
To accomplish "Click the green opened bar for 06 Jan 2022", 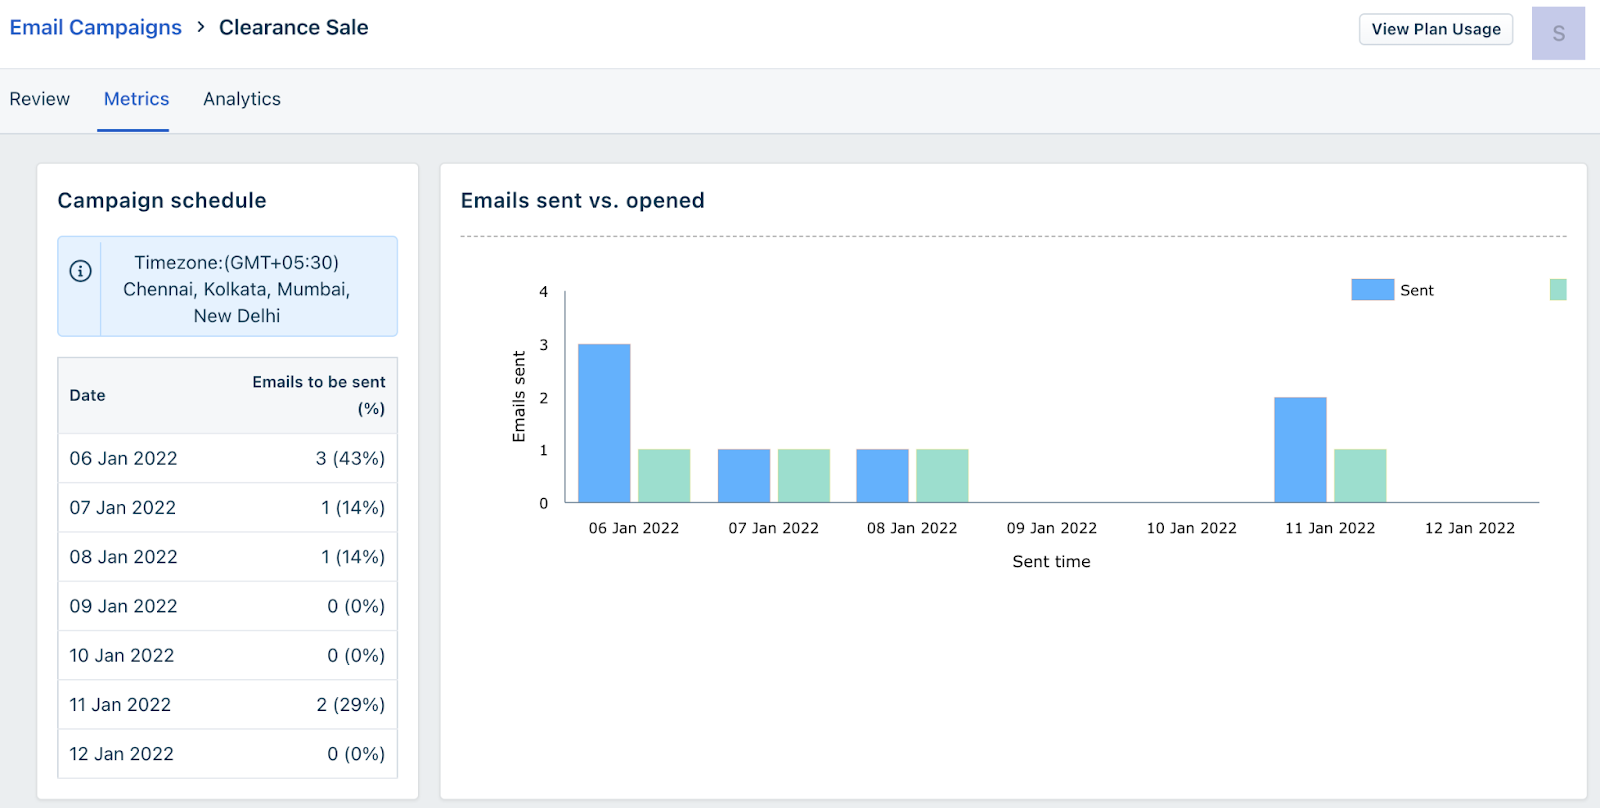I will pyautogui.click(x=664, y=476).
